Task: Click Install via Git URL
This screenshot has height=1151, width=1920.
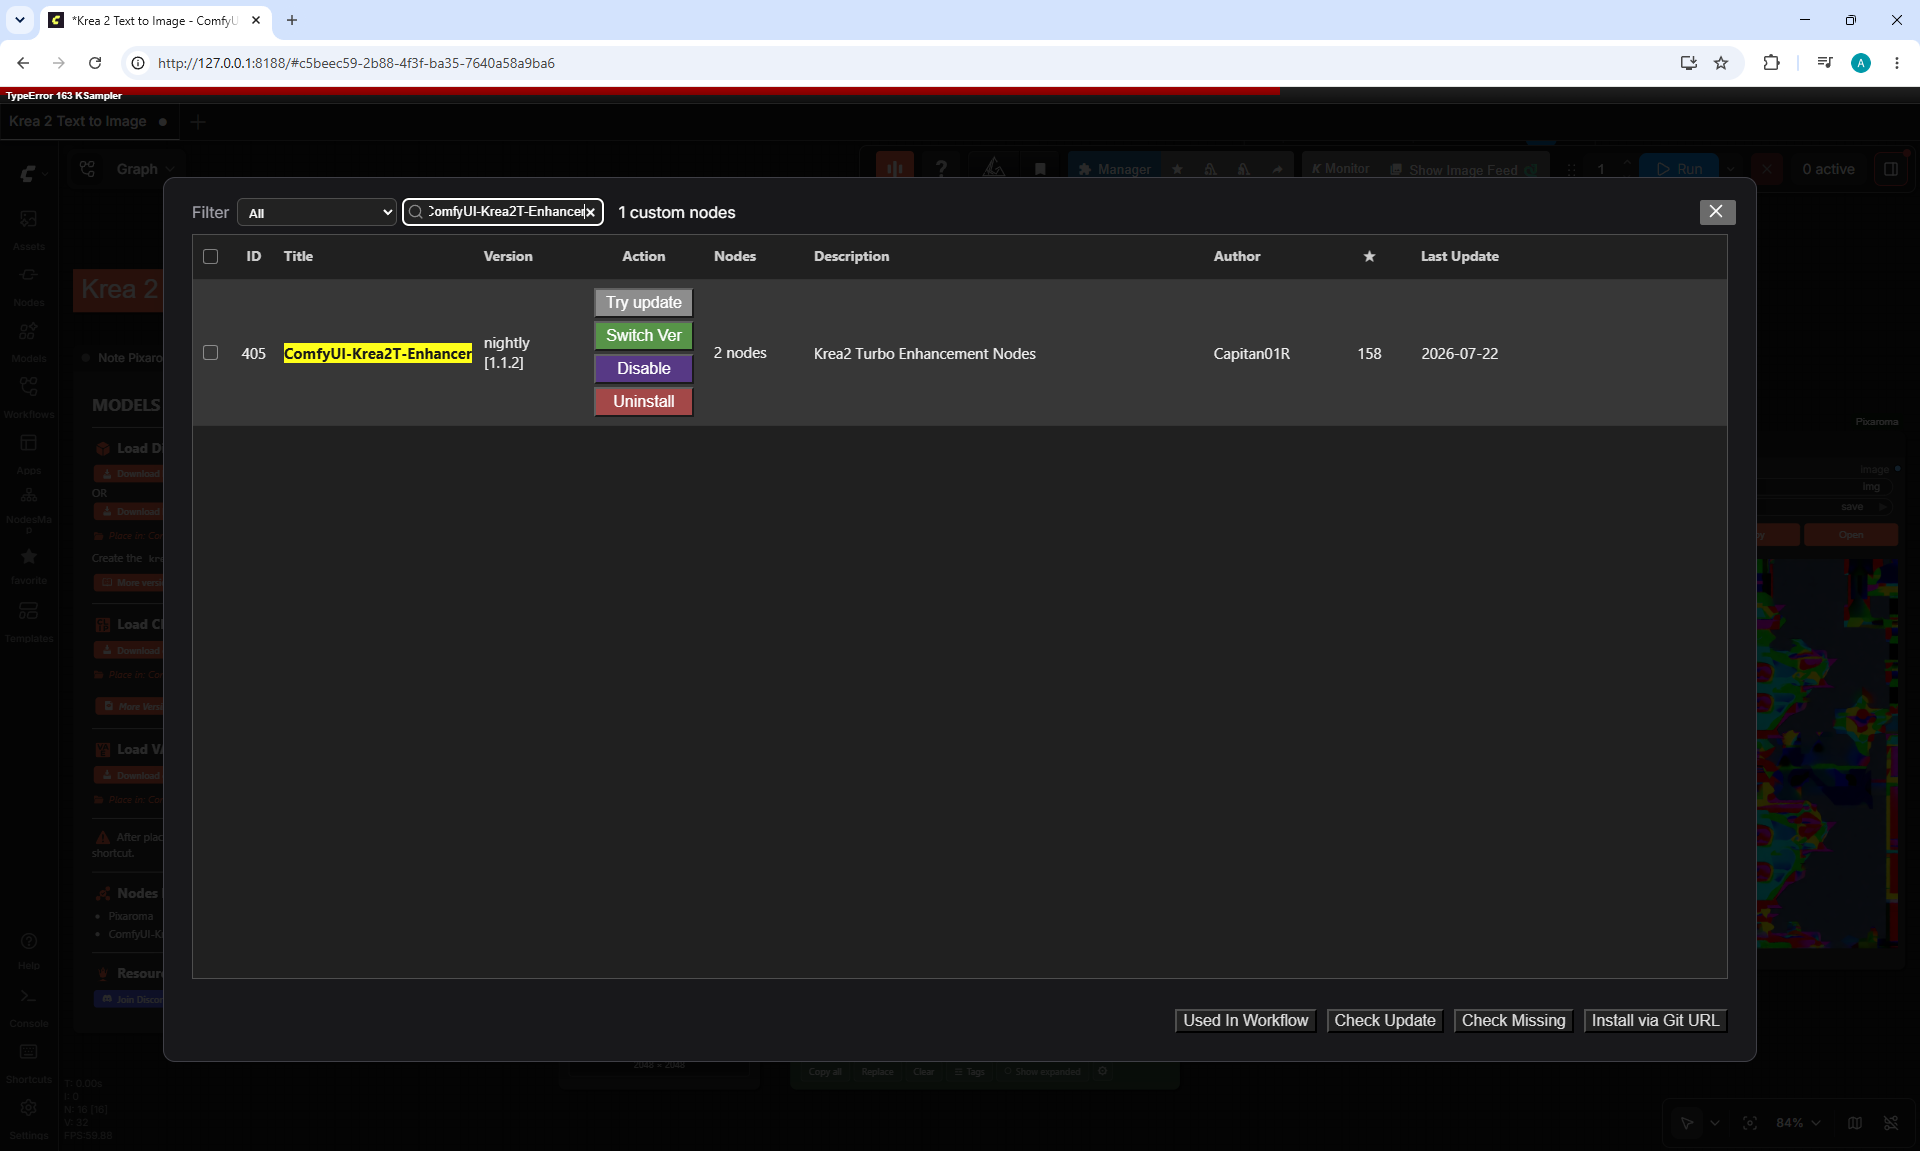Action: click(1655, 1020)
